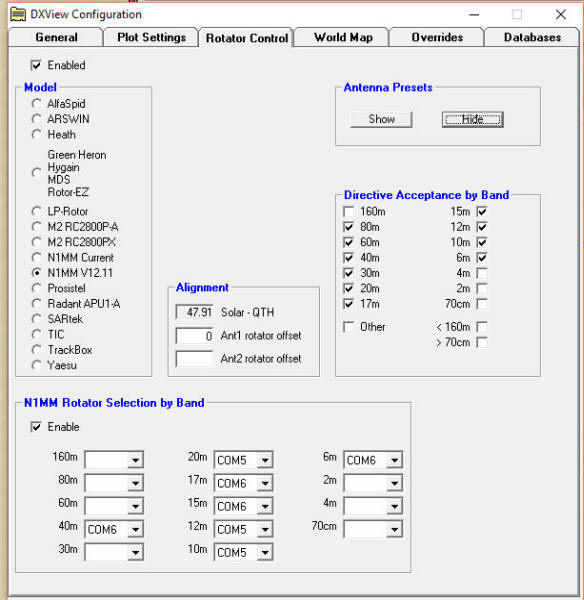Viewport: 584px width, 600px height.
Task: Select N1MM V12.11 model
Action: click(36, 273)
